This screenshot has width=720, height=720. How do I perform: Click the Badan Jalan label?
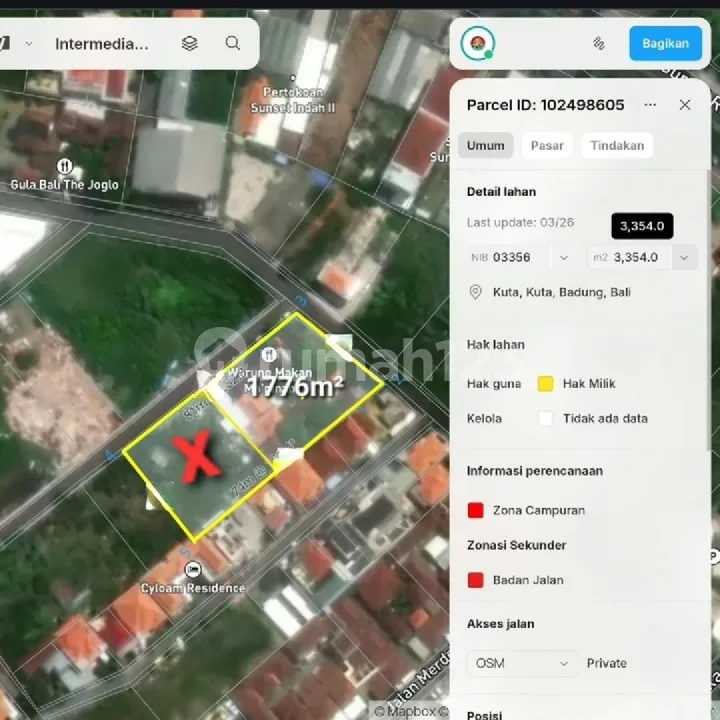(x=528, y=580)
